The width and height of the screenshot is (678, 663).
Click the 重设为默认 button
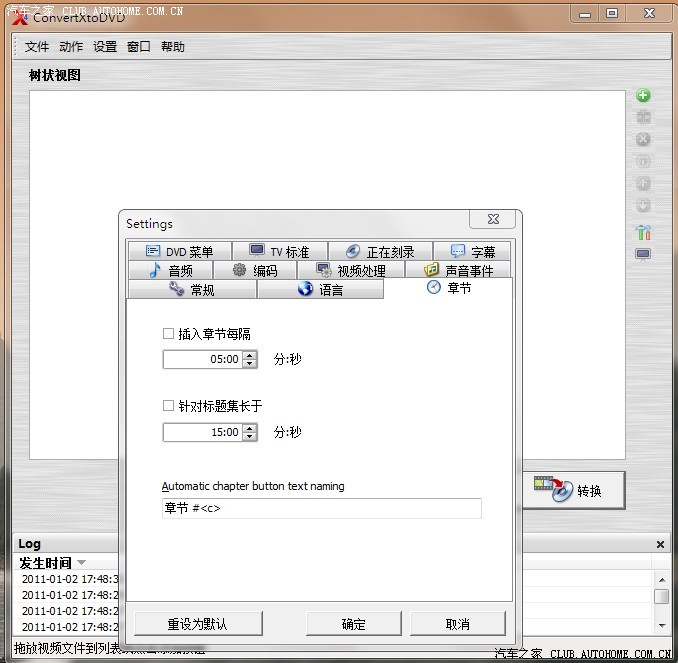point(198,624)
